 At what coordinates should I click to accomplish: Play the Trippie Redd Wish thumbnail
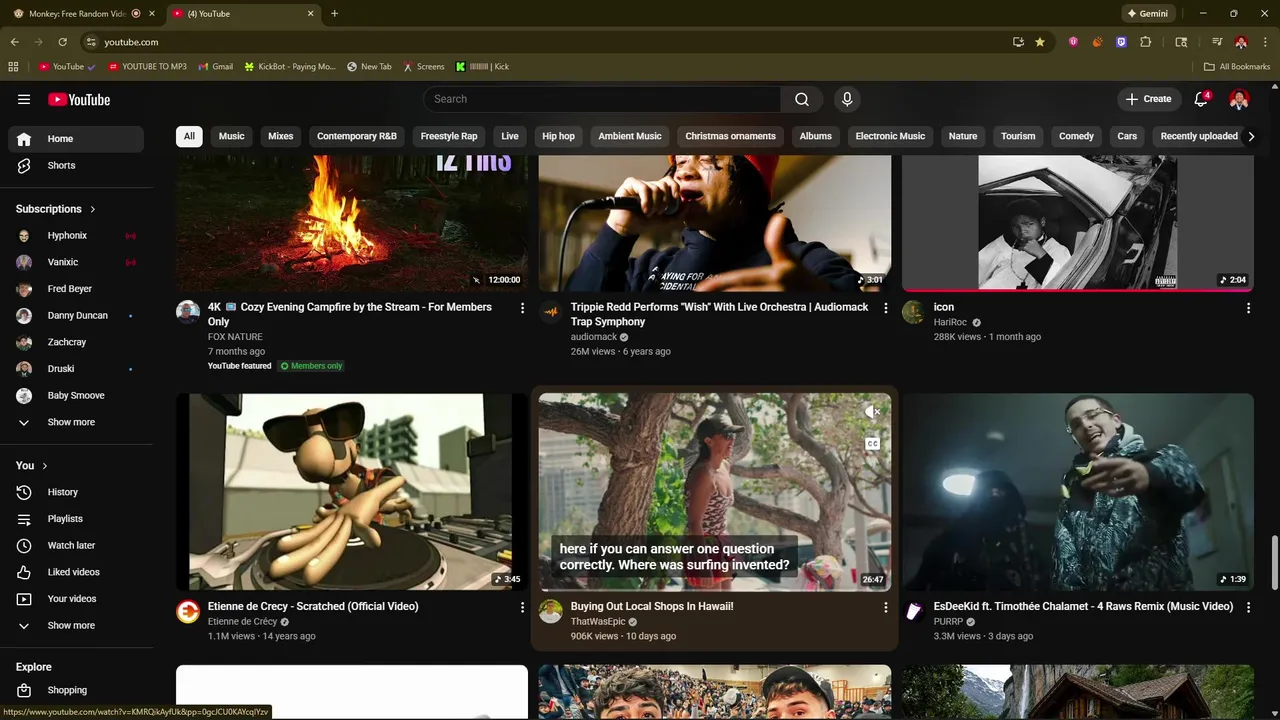(715, 223)
